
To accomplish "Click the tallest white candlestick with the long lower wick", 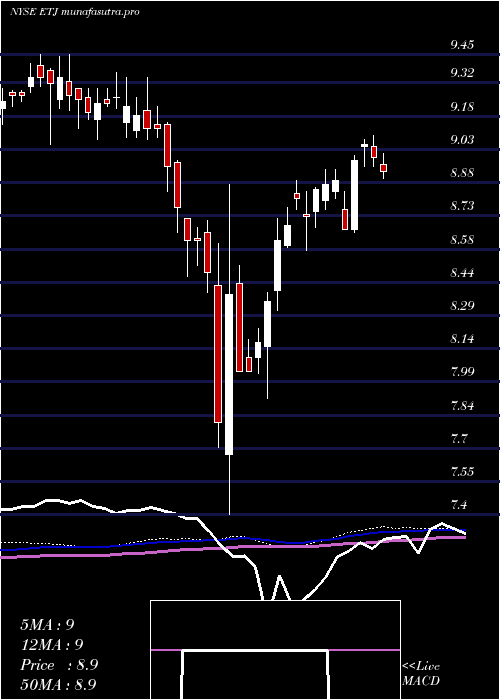I will [229, 349].
